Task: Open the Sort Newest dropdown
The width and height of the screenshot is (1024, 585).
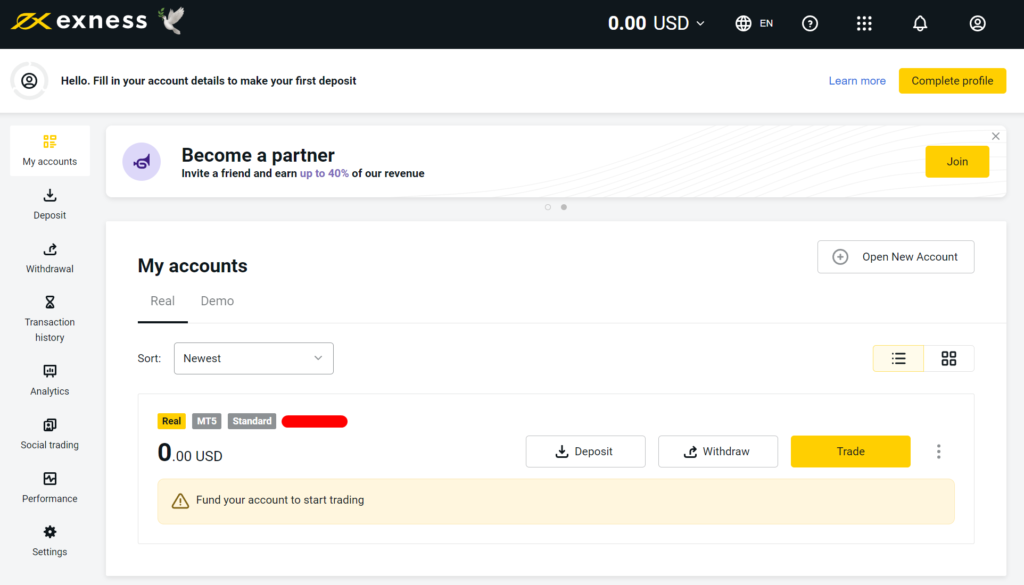Action: point(253,358)
